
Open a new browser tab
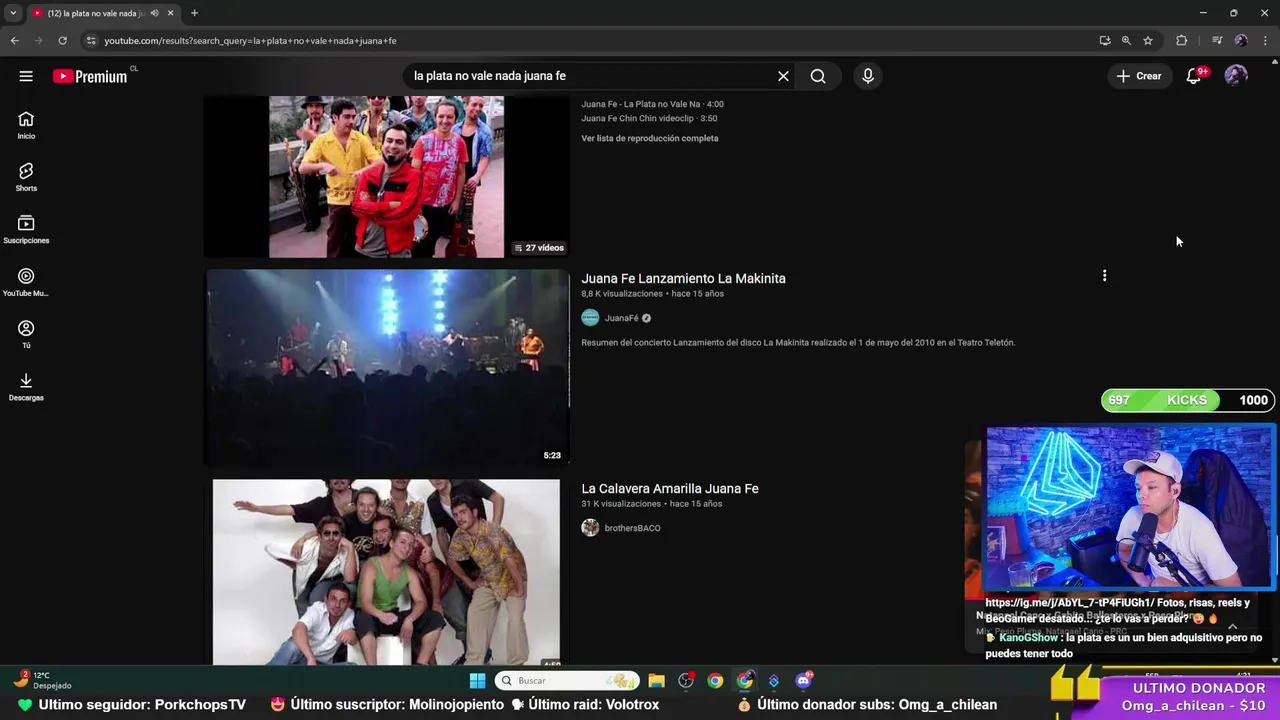pyautogui.click(x=194, y=13)
